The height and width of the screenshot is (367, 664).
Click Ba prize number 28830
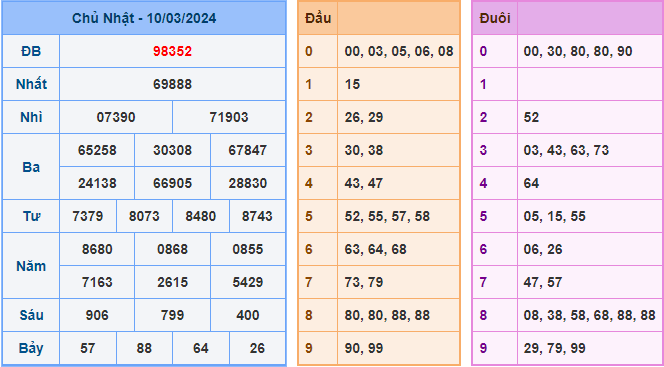point(248,183)
